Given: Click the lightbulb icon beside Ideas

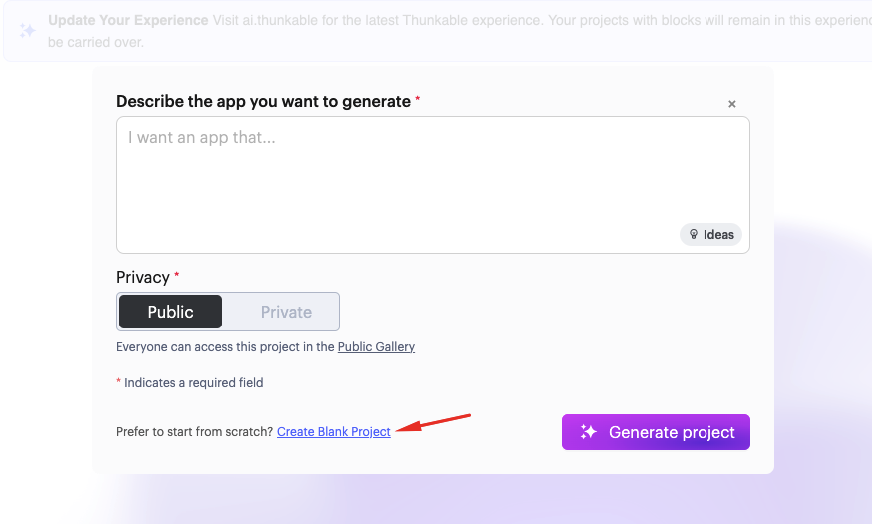Looking at the screenshot, I should (x=694, y=235).
